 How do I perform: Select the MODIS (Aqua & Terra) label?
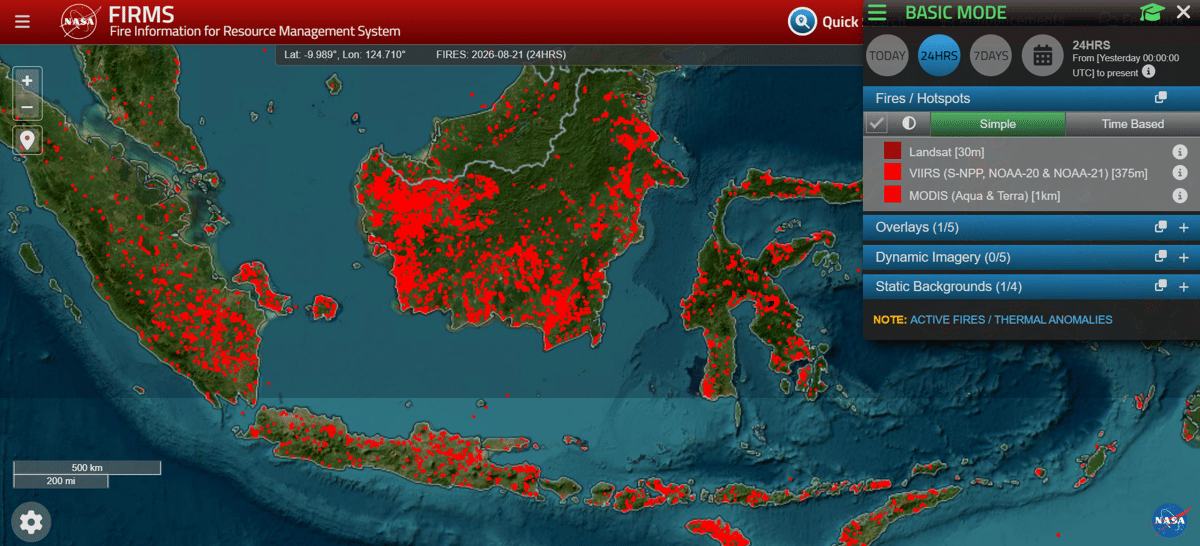(x=985, y=196)
